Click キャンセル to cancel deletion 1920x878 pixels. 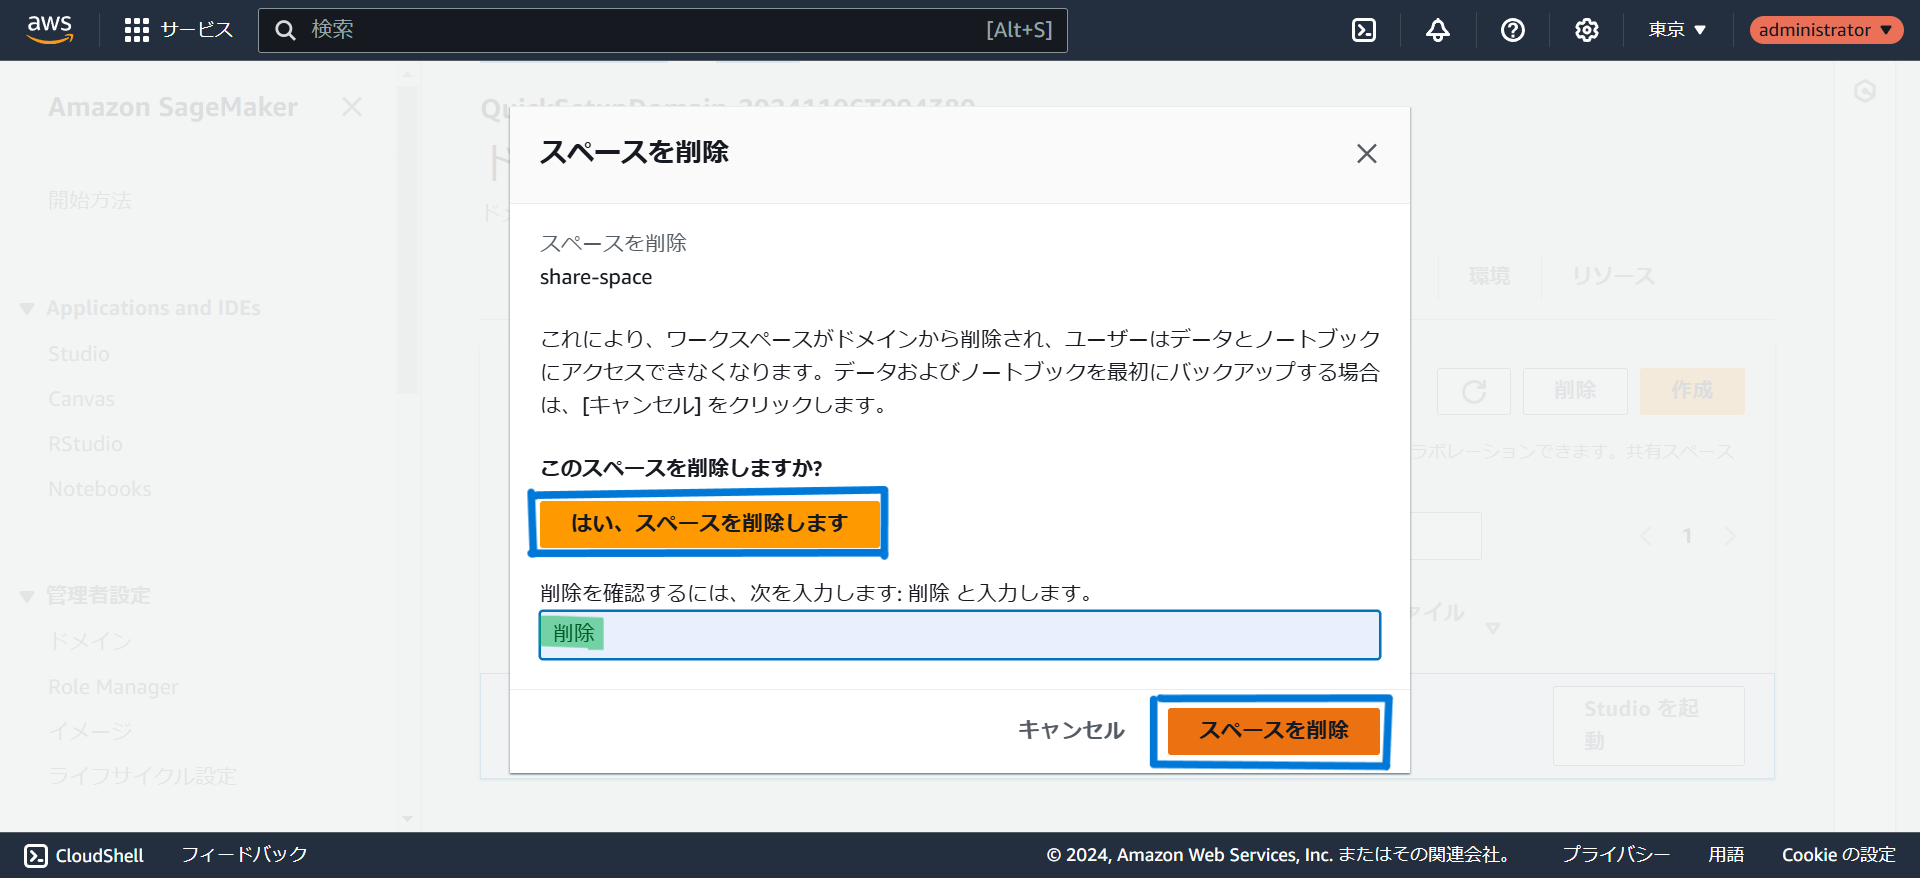tap(1071, 730)
